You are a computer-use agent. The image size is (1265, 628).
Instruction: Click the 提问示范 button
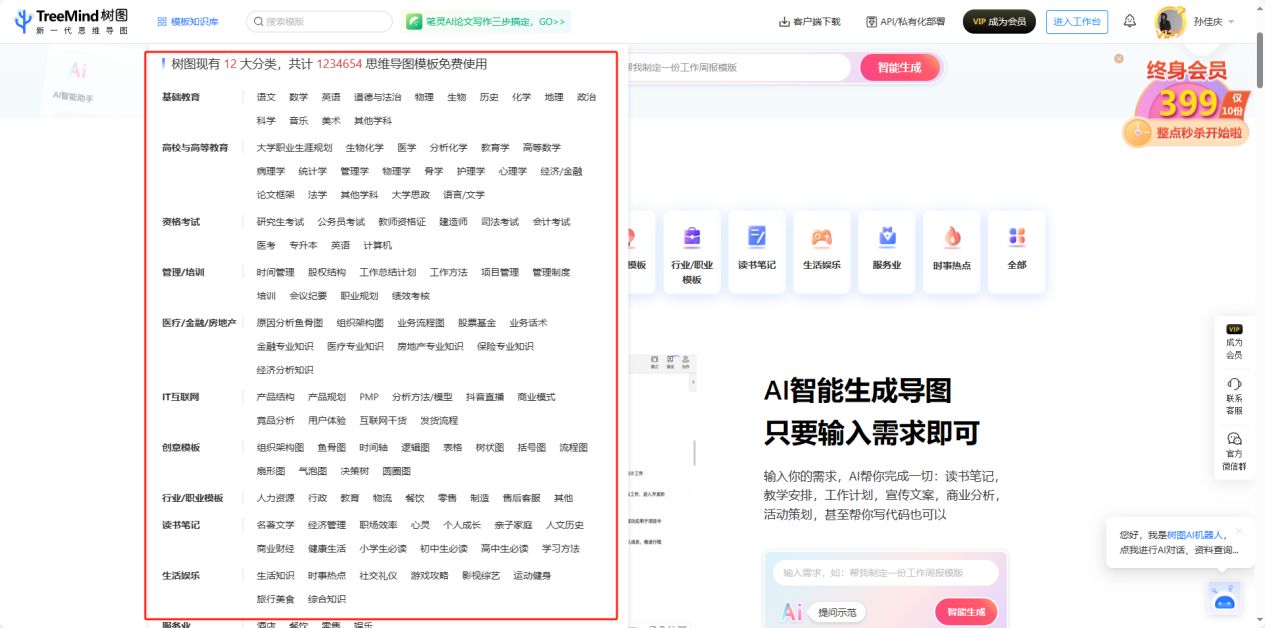pyautogui.click(x=836, y=612)
